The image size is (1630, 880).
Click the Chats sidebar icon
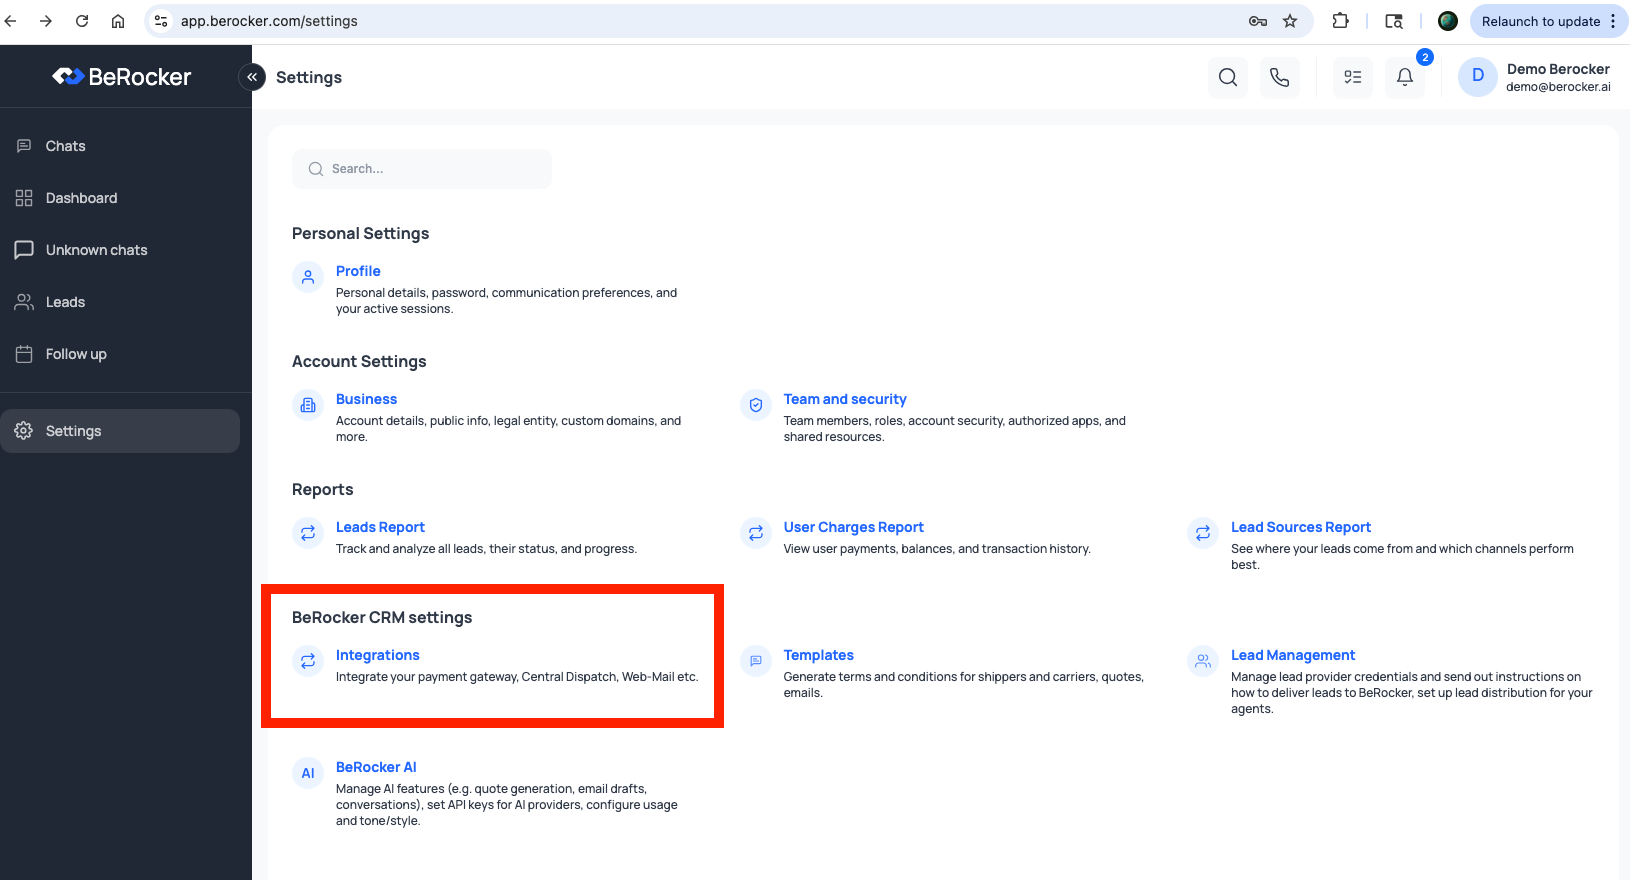click(x=24, y=146)
